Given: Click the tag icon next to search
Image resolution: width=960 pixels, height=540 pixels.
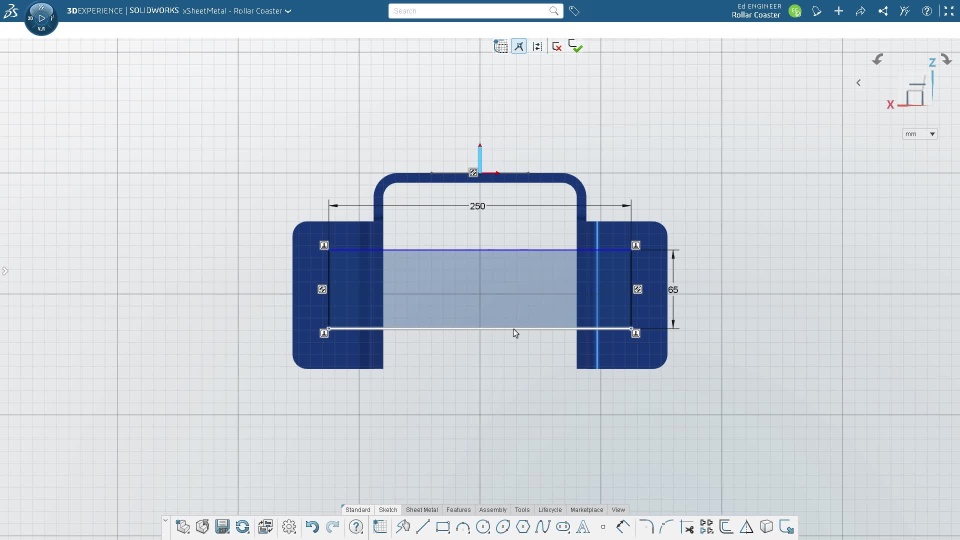Looking at the screenshot, I should (574, 11).
